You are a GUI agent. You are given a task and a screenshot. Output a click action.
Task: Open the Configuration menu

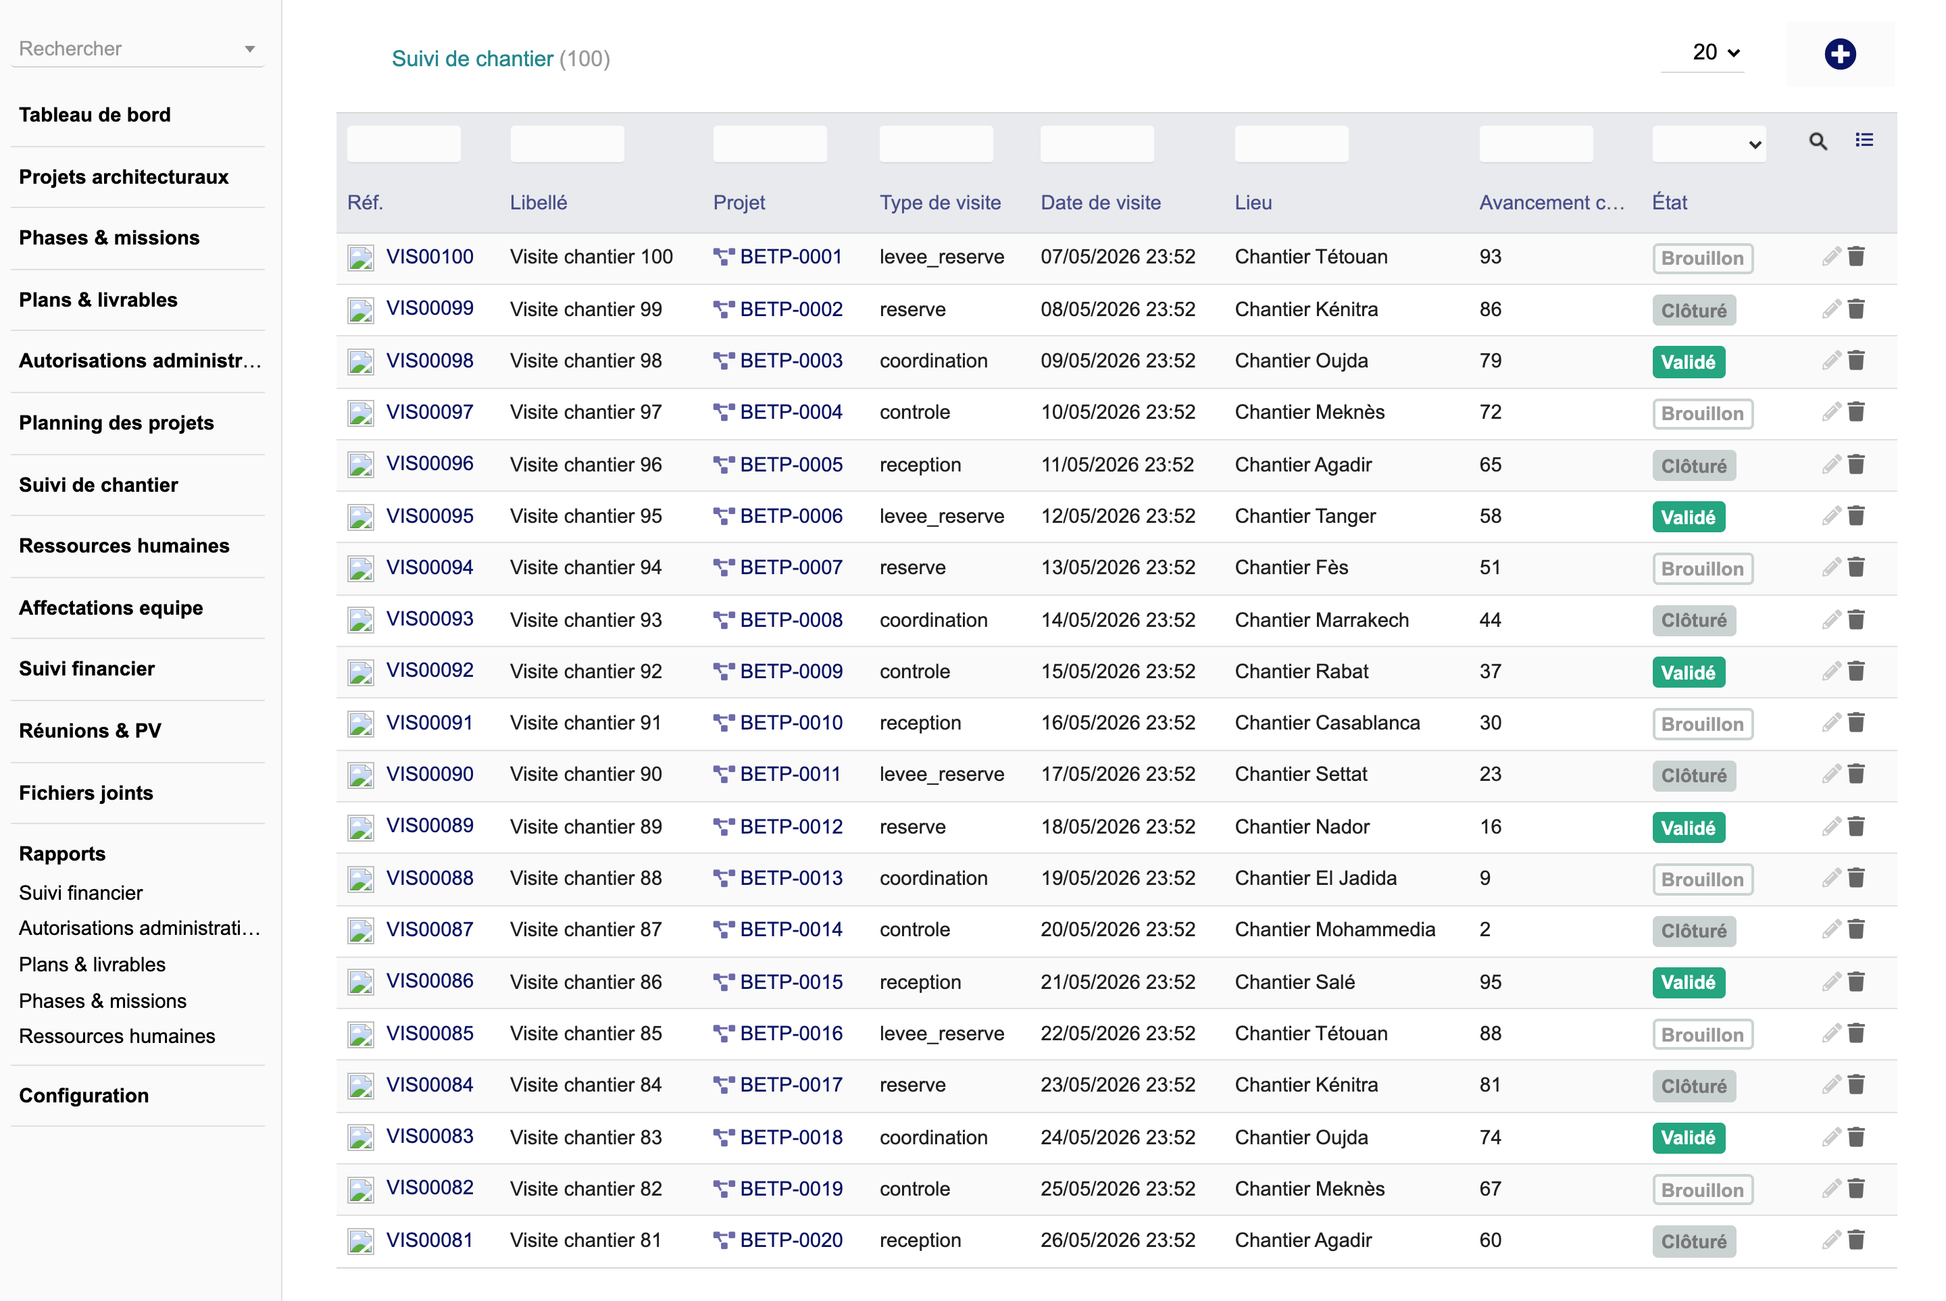[84, 1096]
